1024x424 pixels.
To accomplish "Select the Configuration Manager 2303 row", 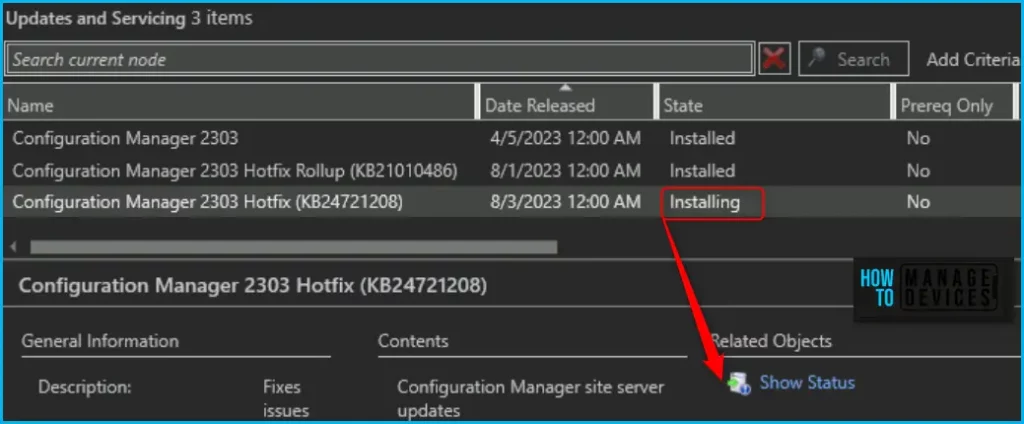I will coord(512,138).
